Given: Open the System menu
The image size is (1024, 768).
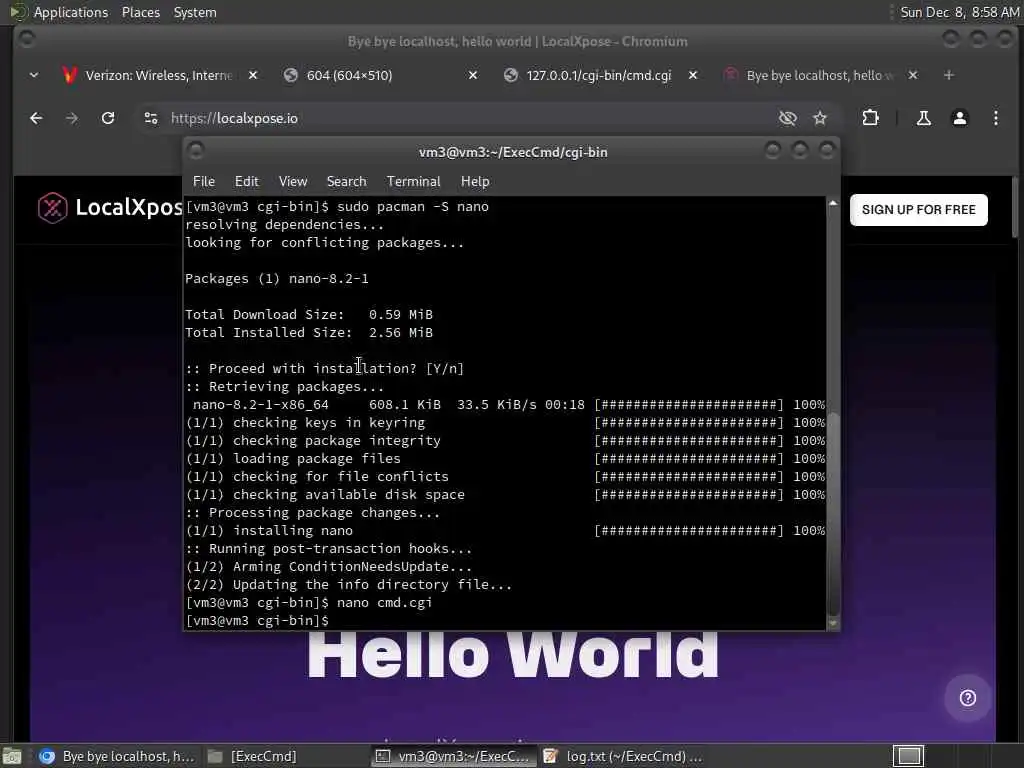Looking at the screenshot, I should tap(195, 12).
